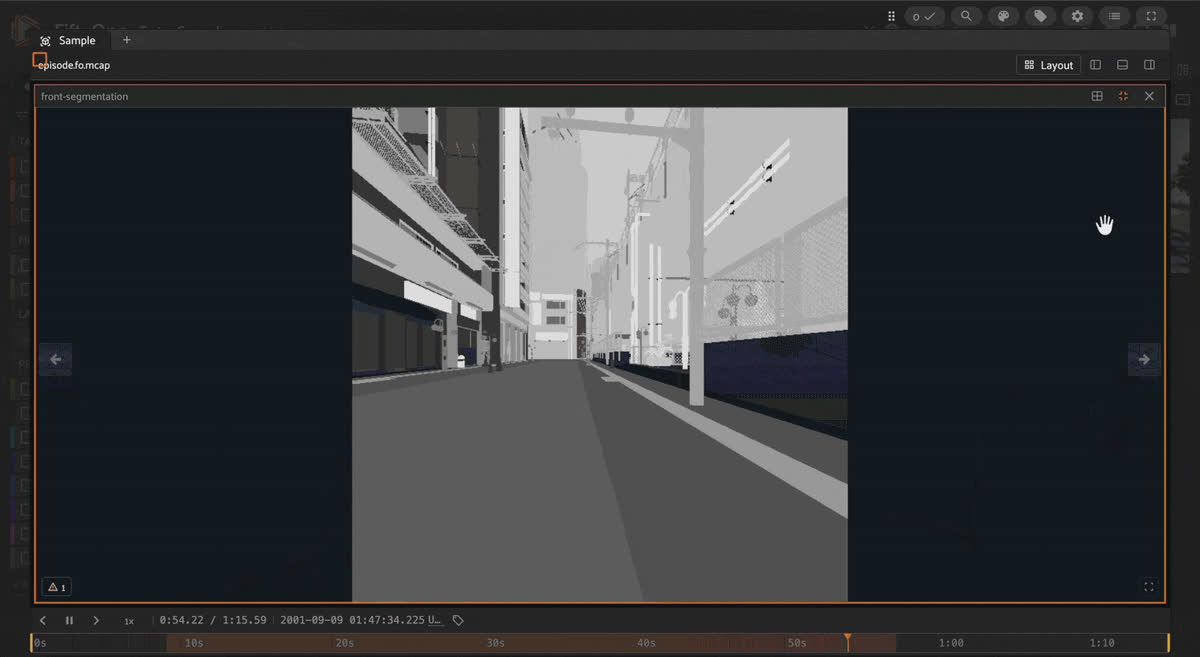Toggle the list view icon

1114,16
